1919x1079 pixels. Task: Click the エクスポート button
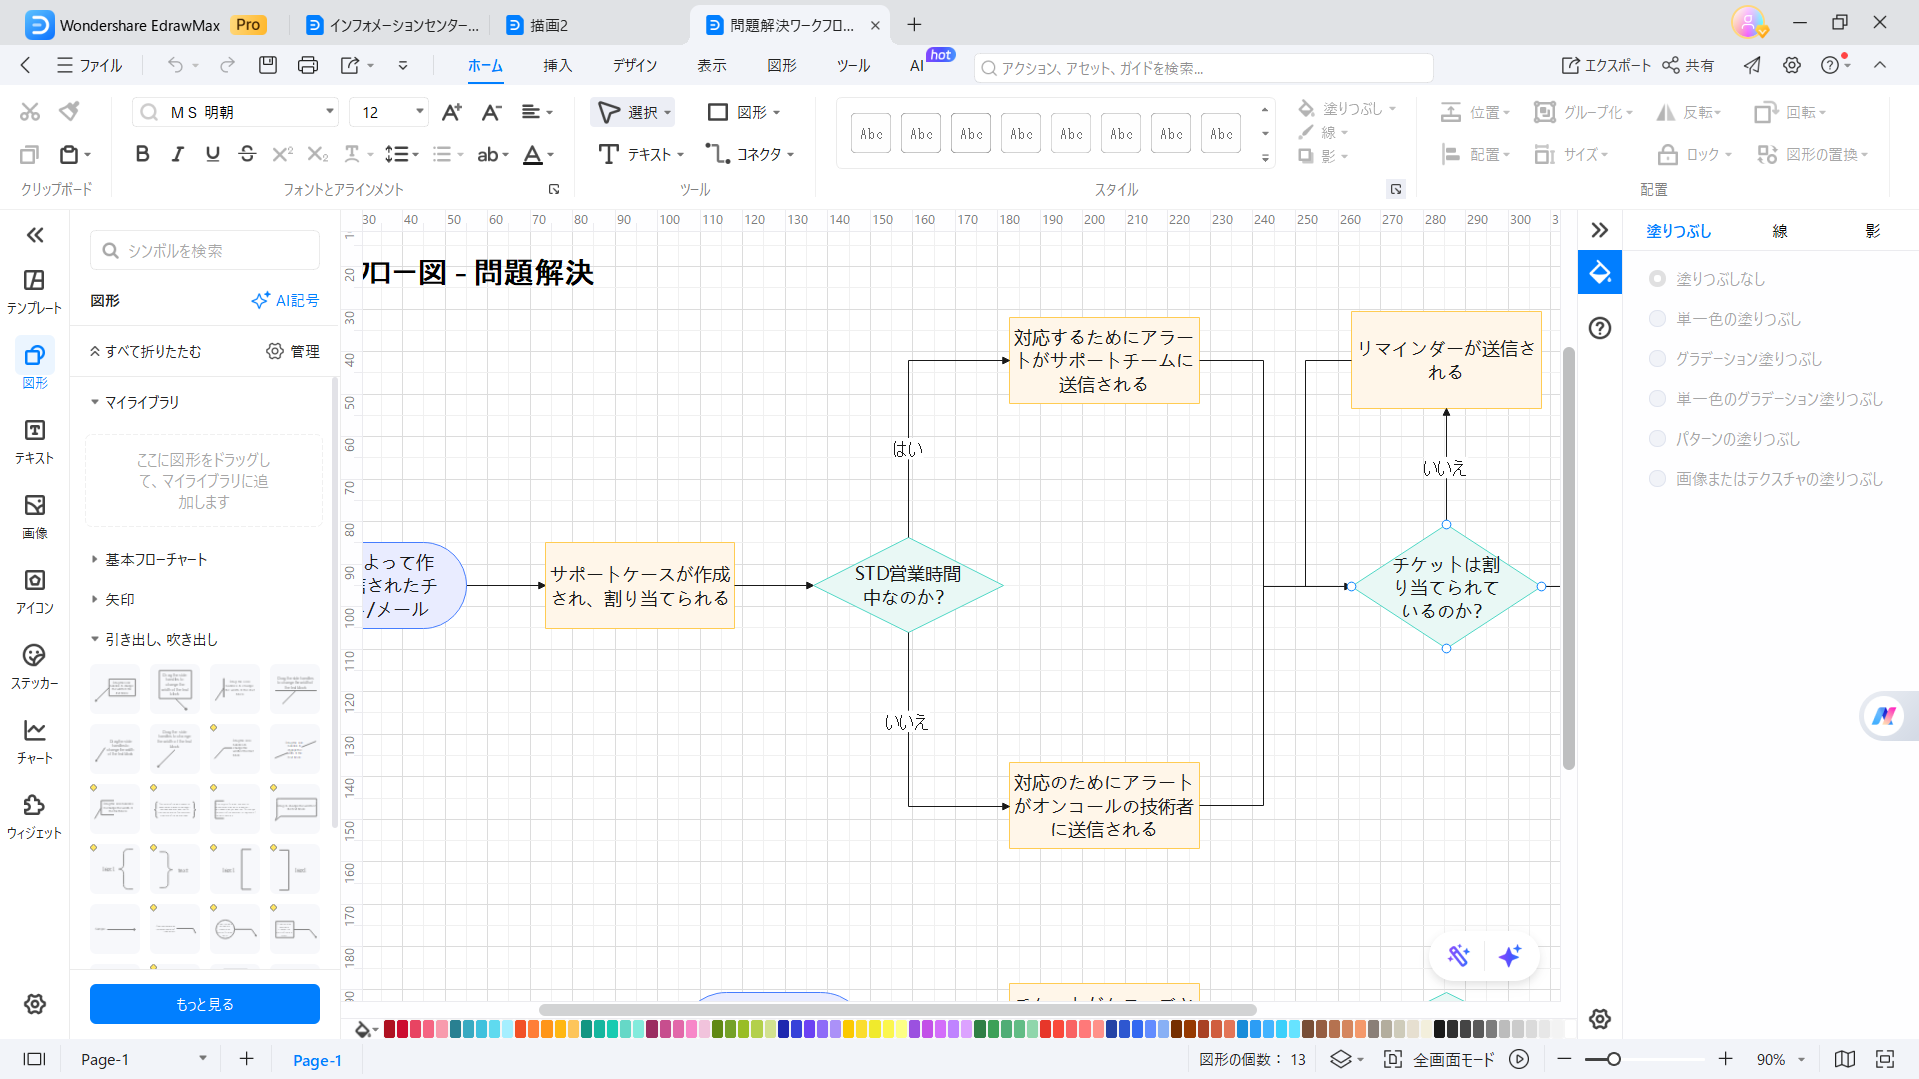(x=1608, y=65)
